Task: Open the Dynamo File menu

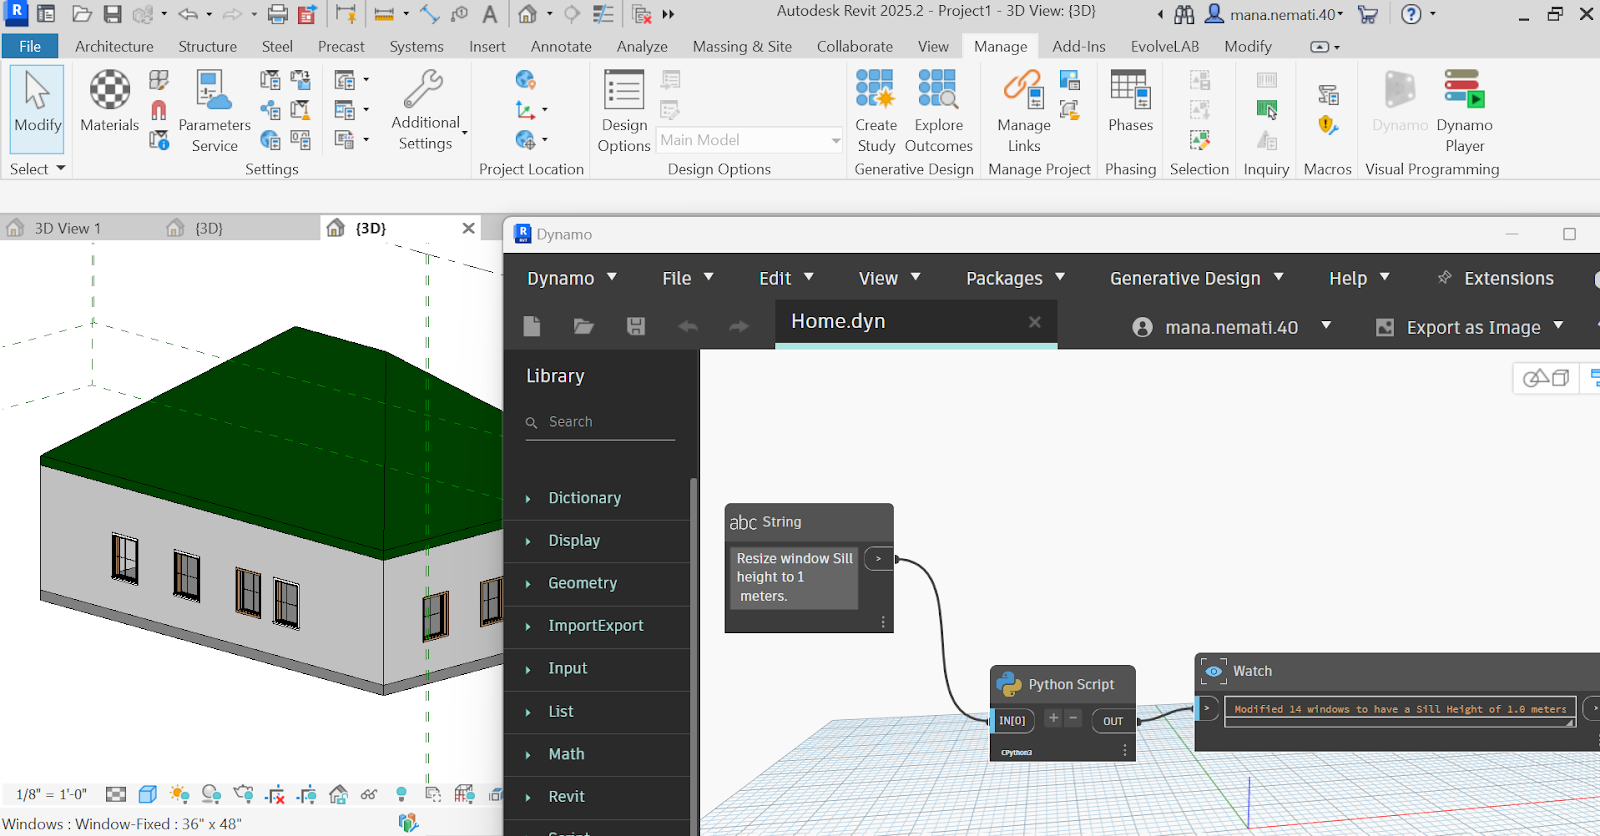Action: point(687,278)
